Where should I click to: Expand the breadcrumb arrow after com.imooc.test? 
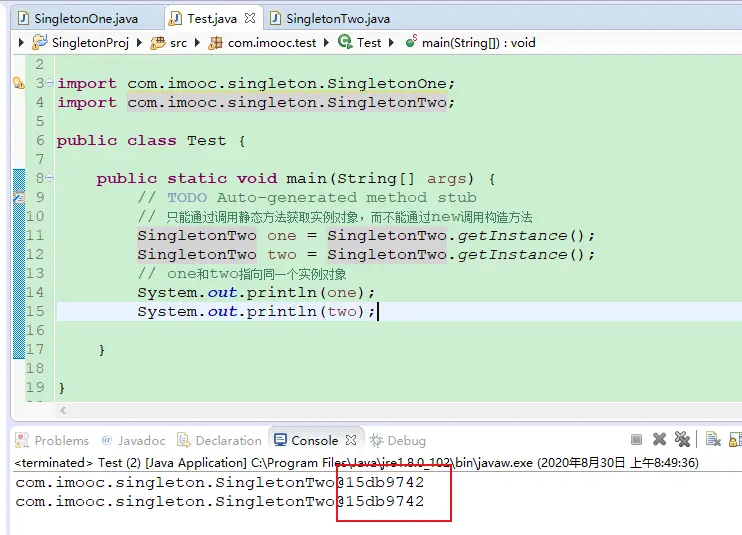pos(327,43)
